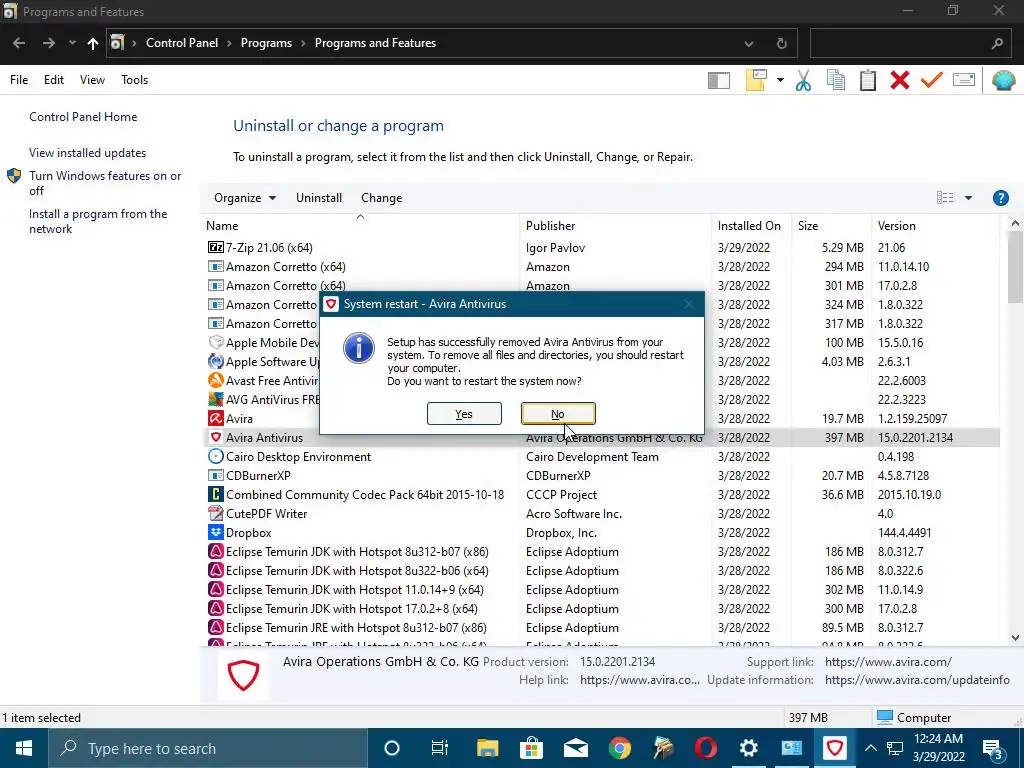Screen dimensions: 1024x768
Task: Click the orange checkmark toolbar icon
Action: pyautogui.click(x=932, y=80)
